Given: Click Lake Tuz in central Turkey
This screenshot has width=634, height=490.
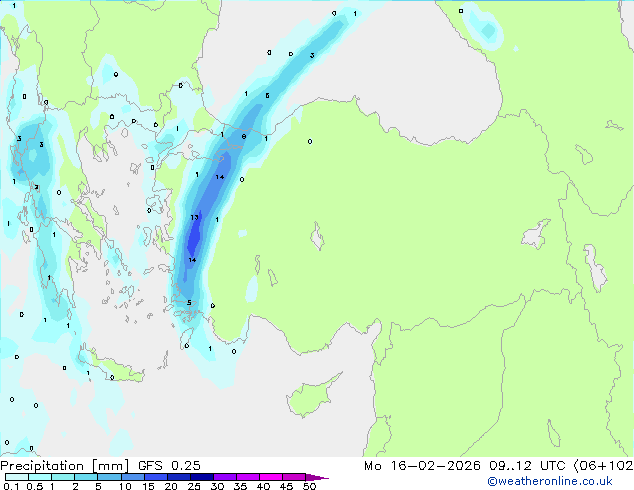Looking at the screenshot, I should (x=317, y=236).
